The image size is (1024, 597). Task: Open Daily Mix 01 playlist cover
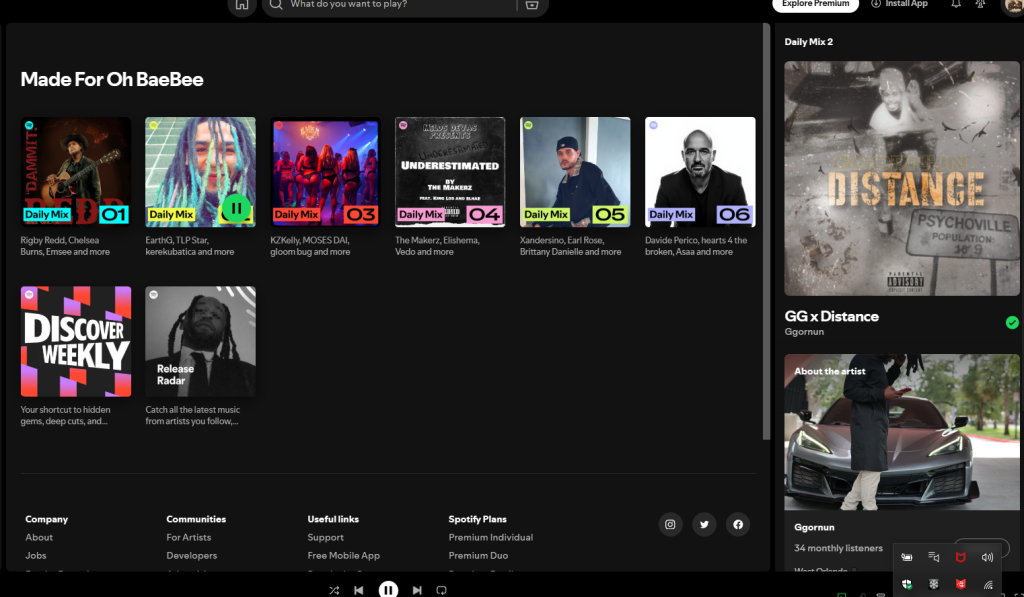76,172
